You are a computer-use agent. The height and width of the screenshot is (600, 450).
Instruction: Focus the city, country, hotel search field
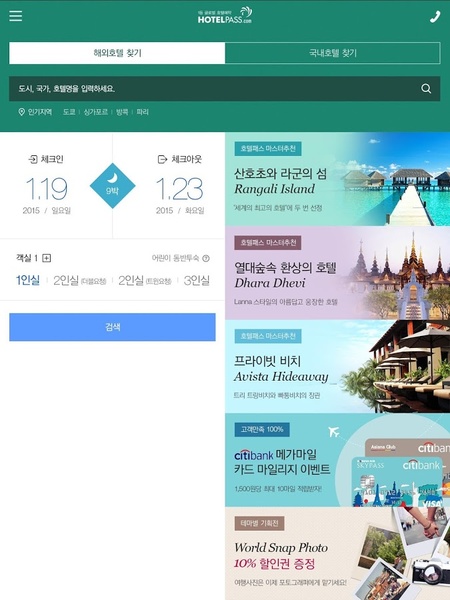225,89
